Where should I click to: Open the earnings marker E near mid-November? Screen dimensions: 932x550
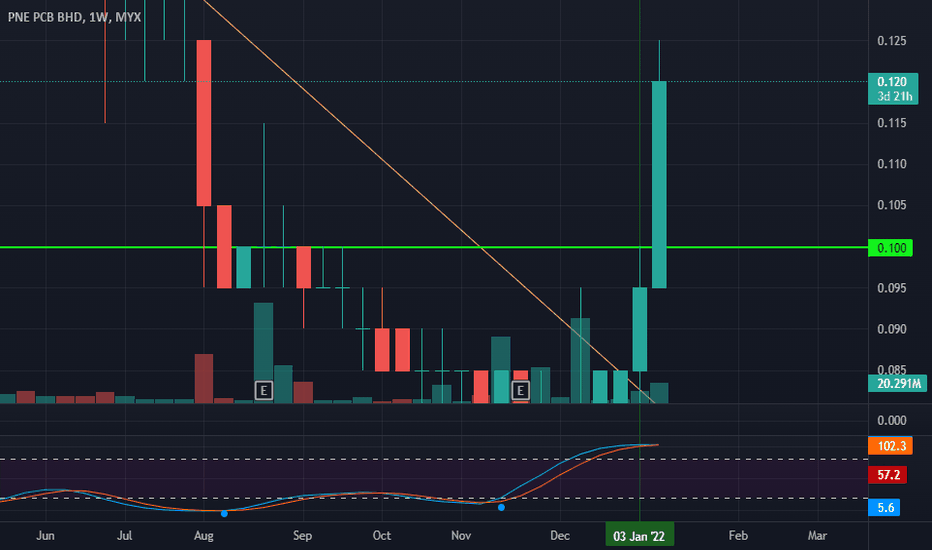(520, 391)
